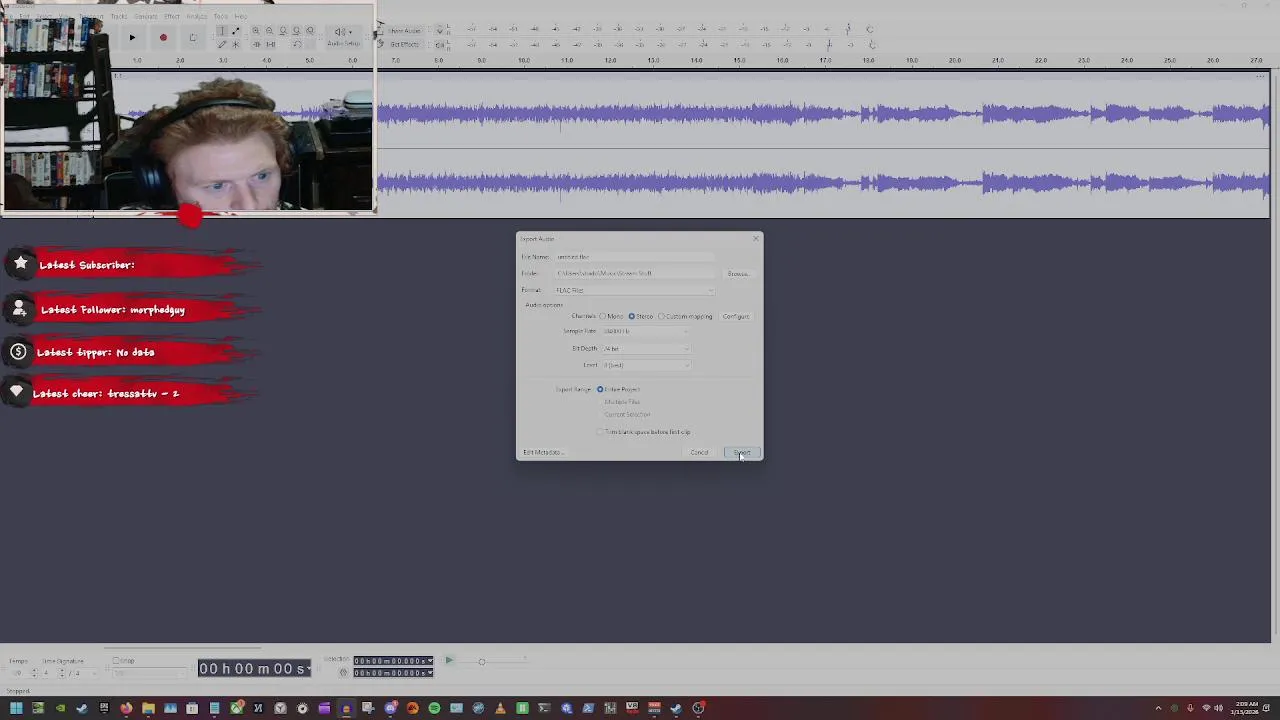
Task: Enable Trim blank space before first clip
Action: point(600,432)
